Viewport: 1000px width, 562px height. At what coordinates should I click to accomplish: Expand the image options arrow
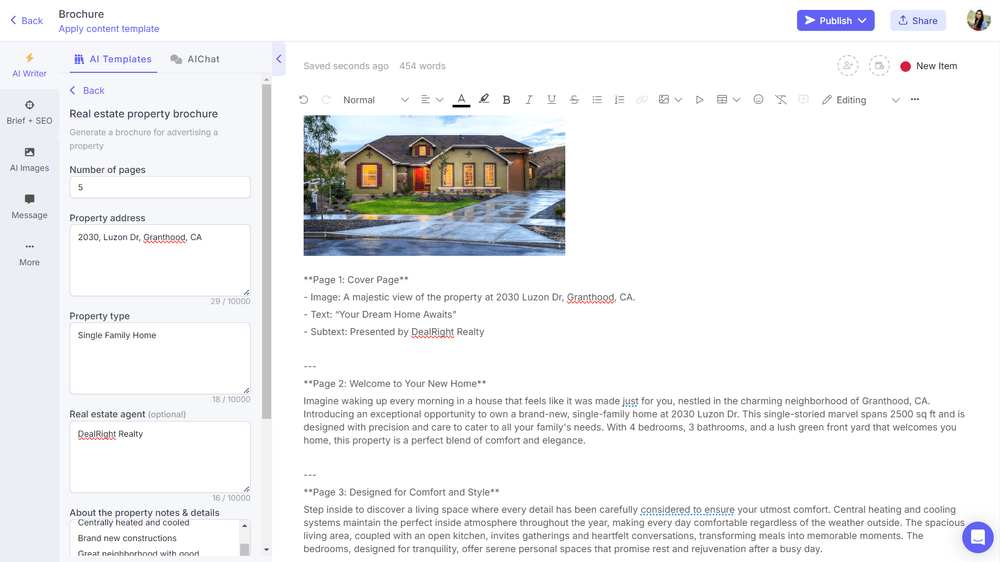click(x=678, y=100)
